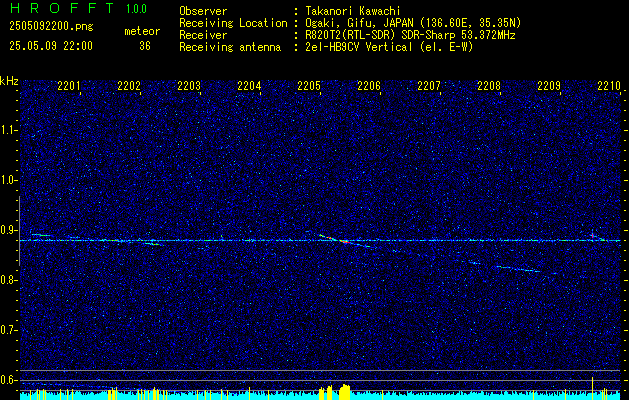Click the 2202 time marker
629x400 pixels.
(129, 85)
